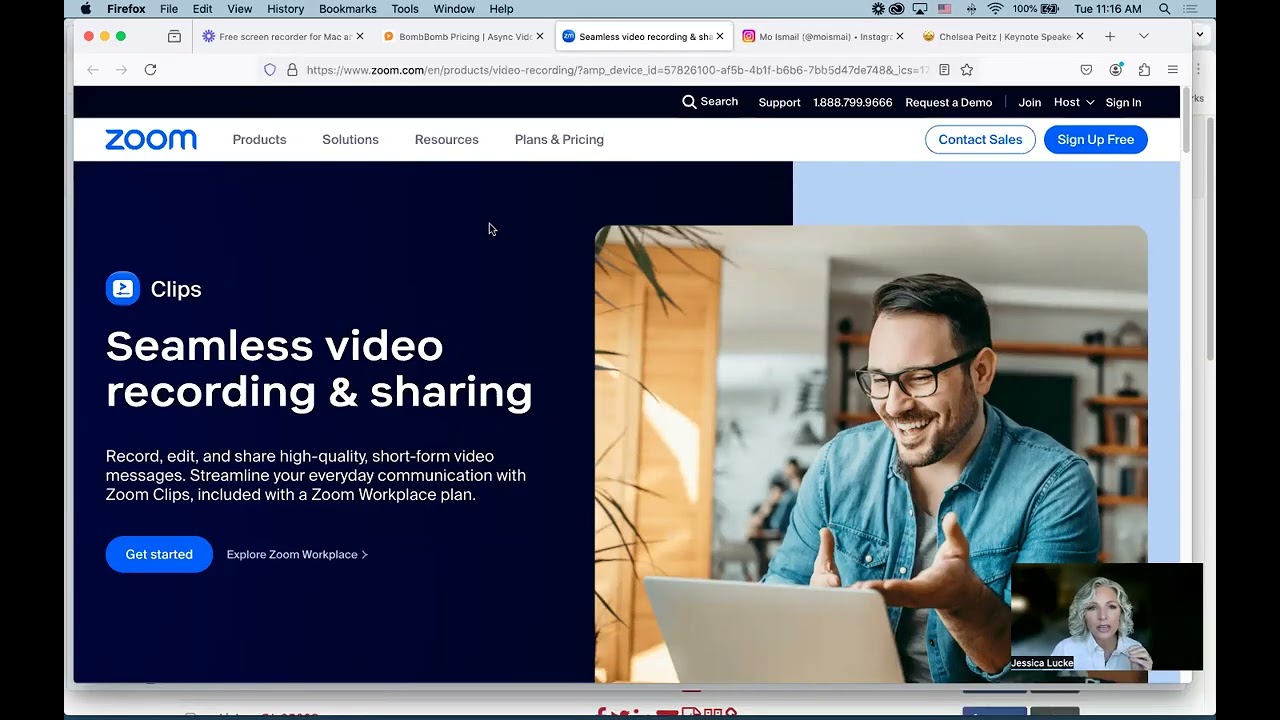1280x720 pixels.
Task: Close the Free screen recorder tab
Action: point(360,37)
